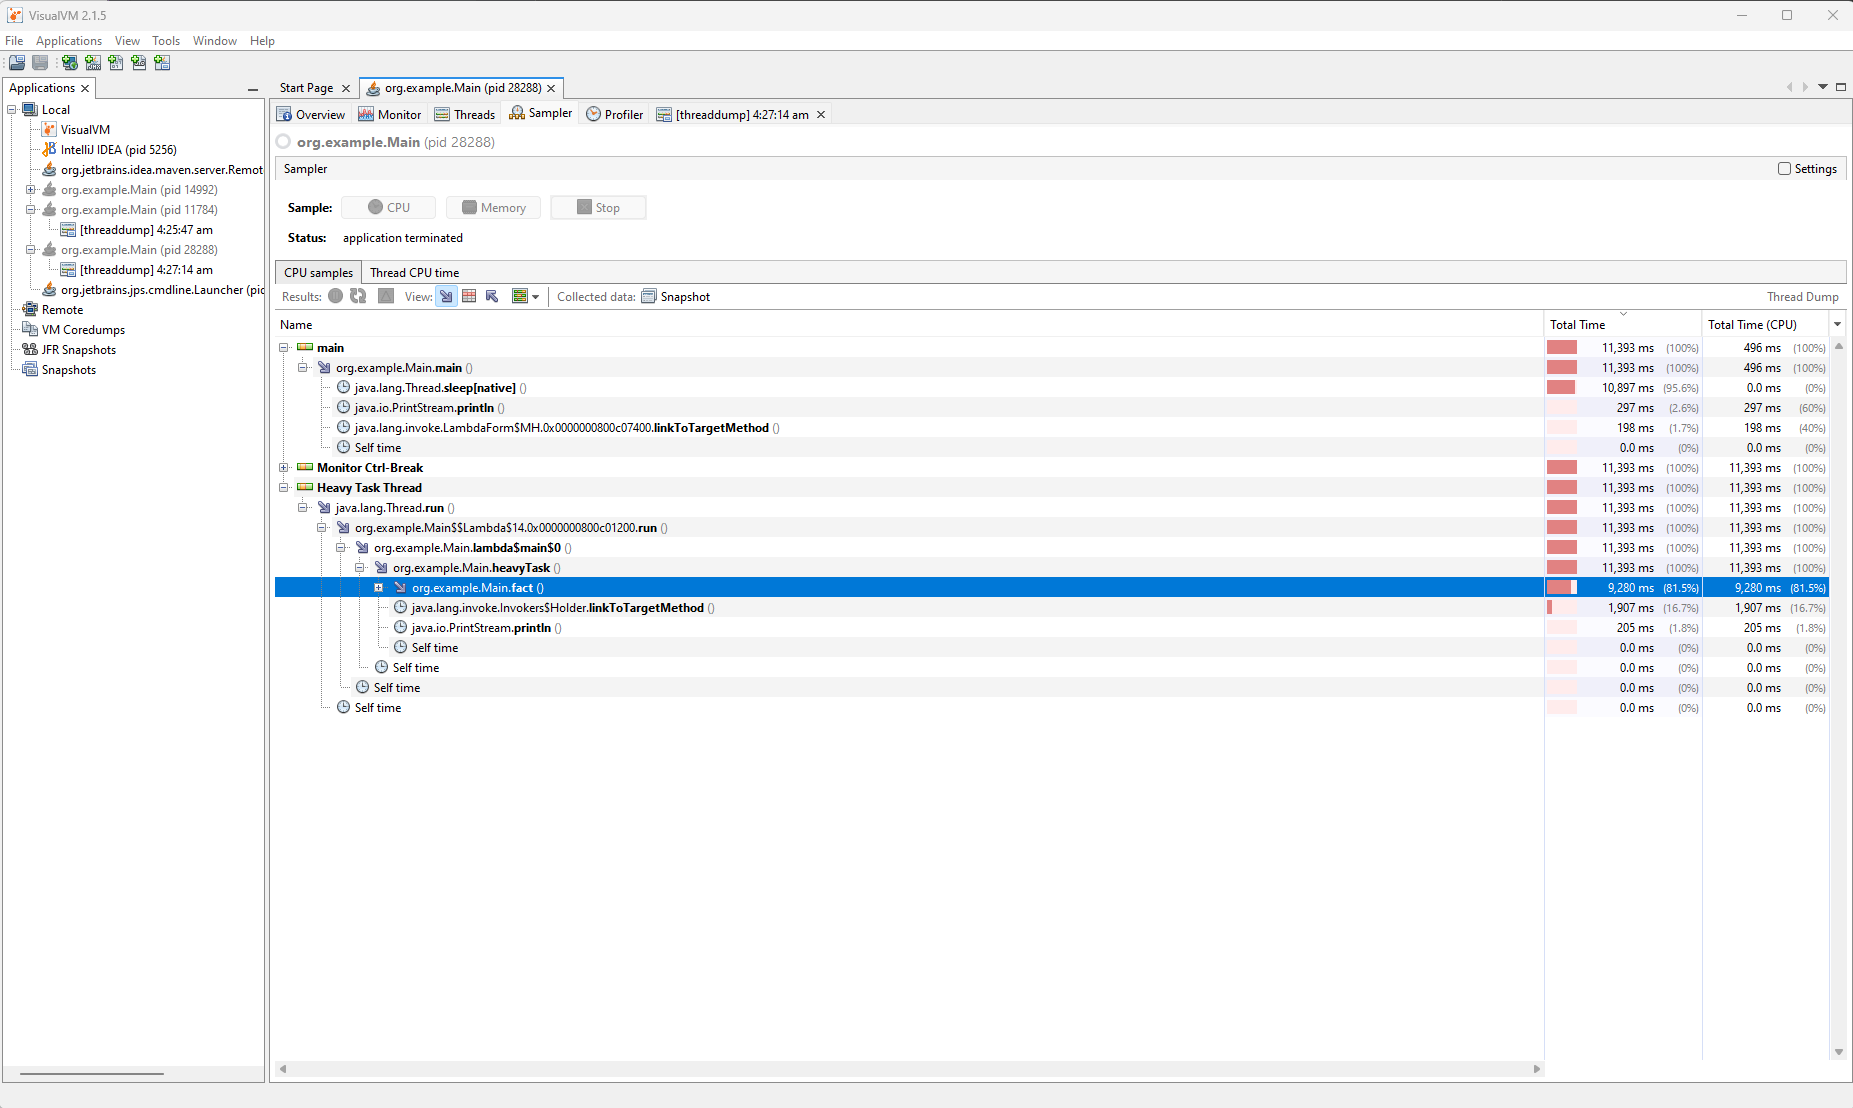The height and width of the screenshot is (1108, 1853).
Task: Click the Add VM Coredump toolbar icon
Action: (x=116, y=62)
